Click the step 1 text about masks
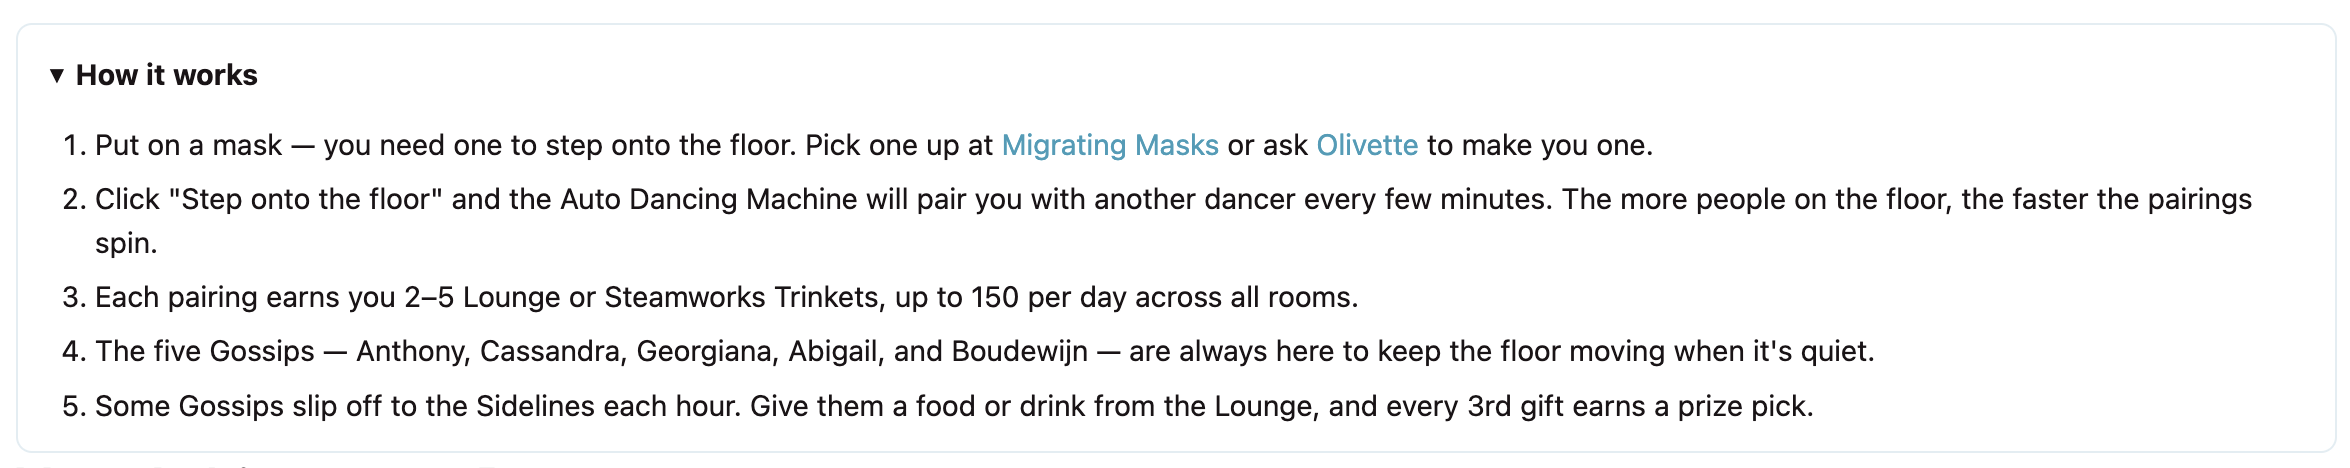The image size is (2350, 468). 874,145
